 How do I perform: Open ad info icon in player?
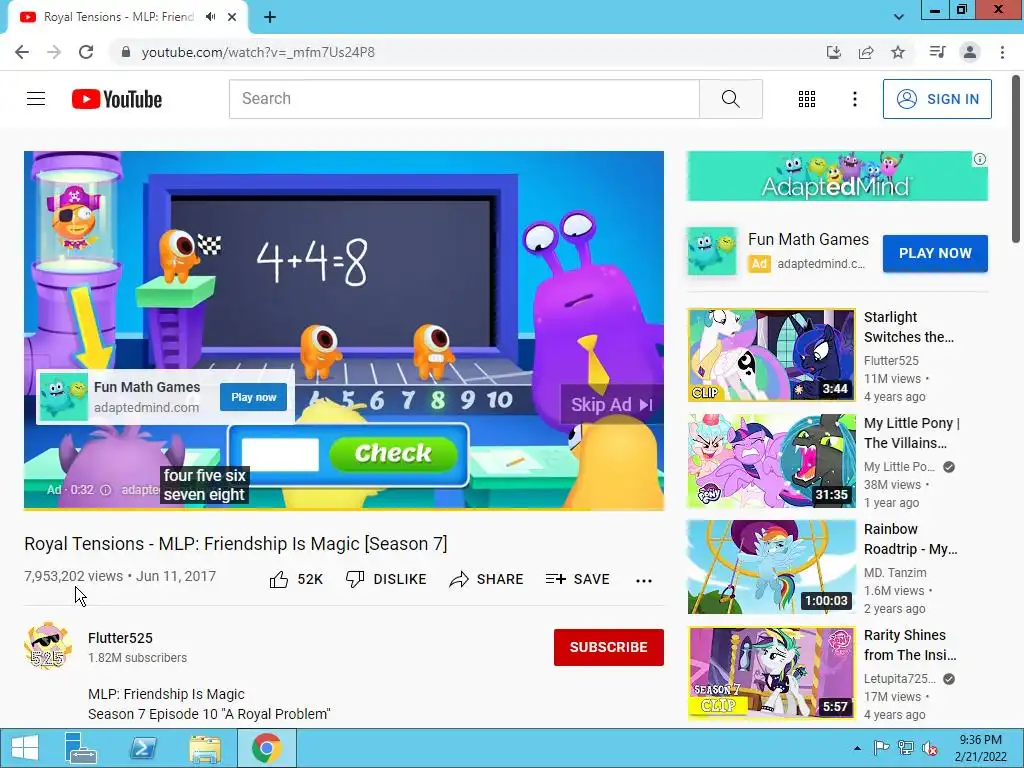105,490
